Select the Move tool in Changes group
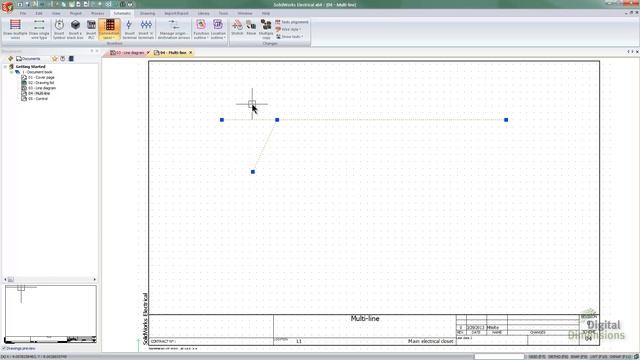The height and width of the screenshot is (360, 640). pos(251,27)
